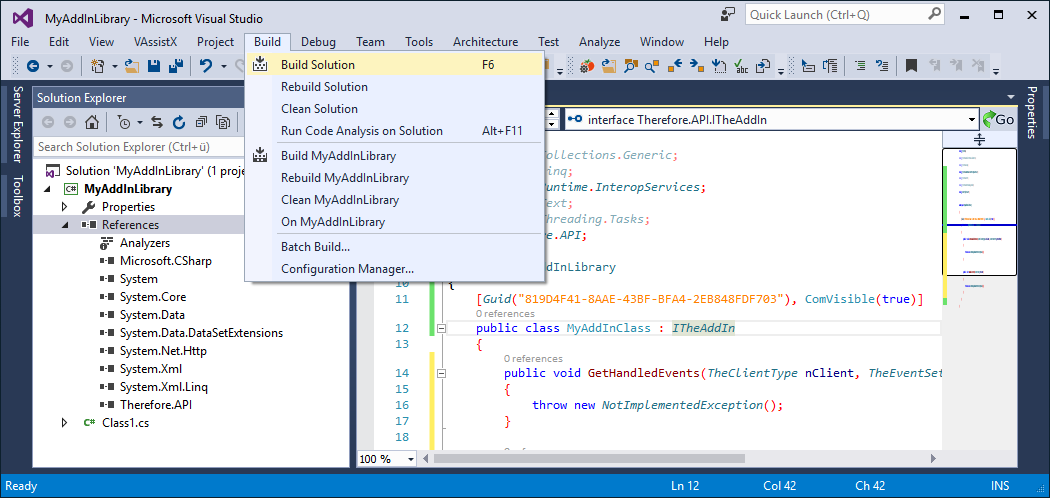Click the green Go button

tap(998, 120)
